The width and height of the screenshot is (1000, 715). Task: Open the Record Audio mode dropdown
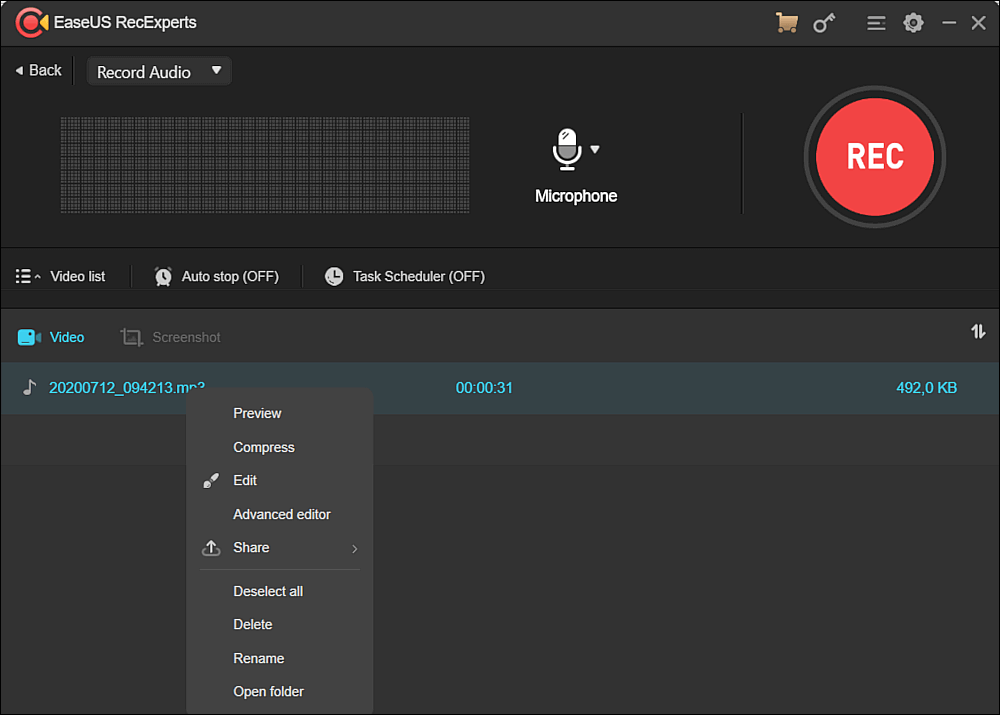tap(158, 71)
